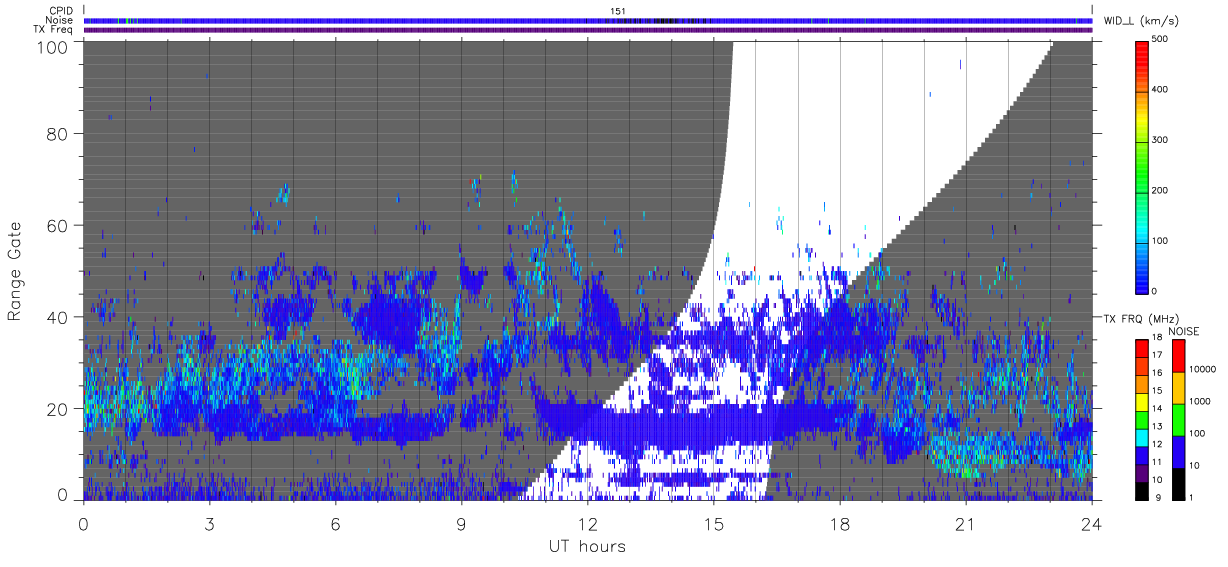This screenshot has height=567, width=1228.
Task: Click the NOISE legend title
Action: 1184,330
